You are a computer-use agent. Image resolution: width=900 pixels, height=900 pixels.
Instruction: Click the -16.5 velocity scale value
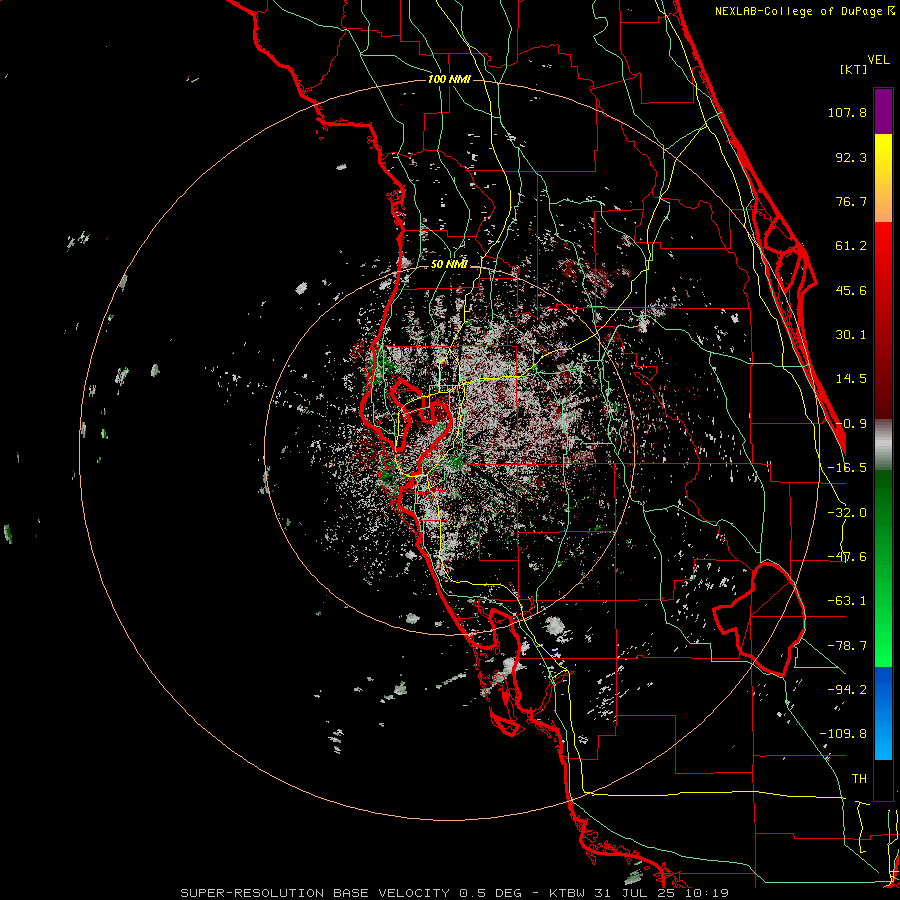point(847,468)
